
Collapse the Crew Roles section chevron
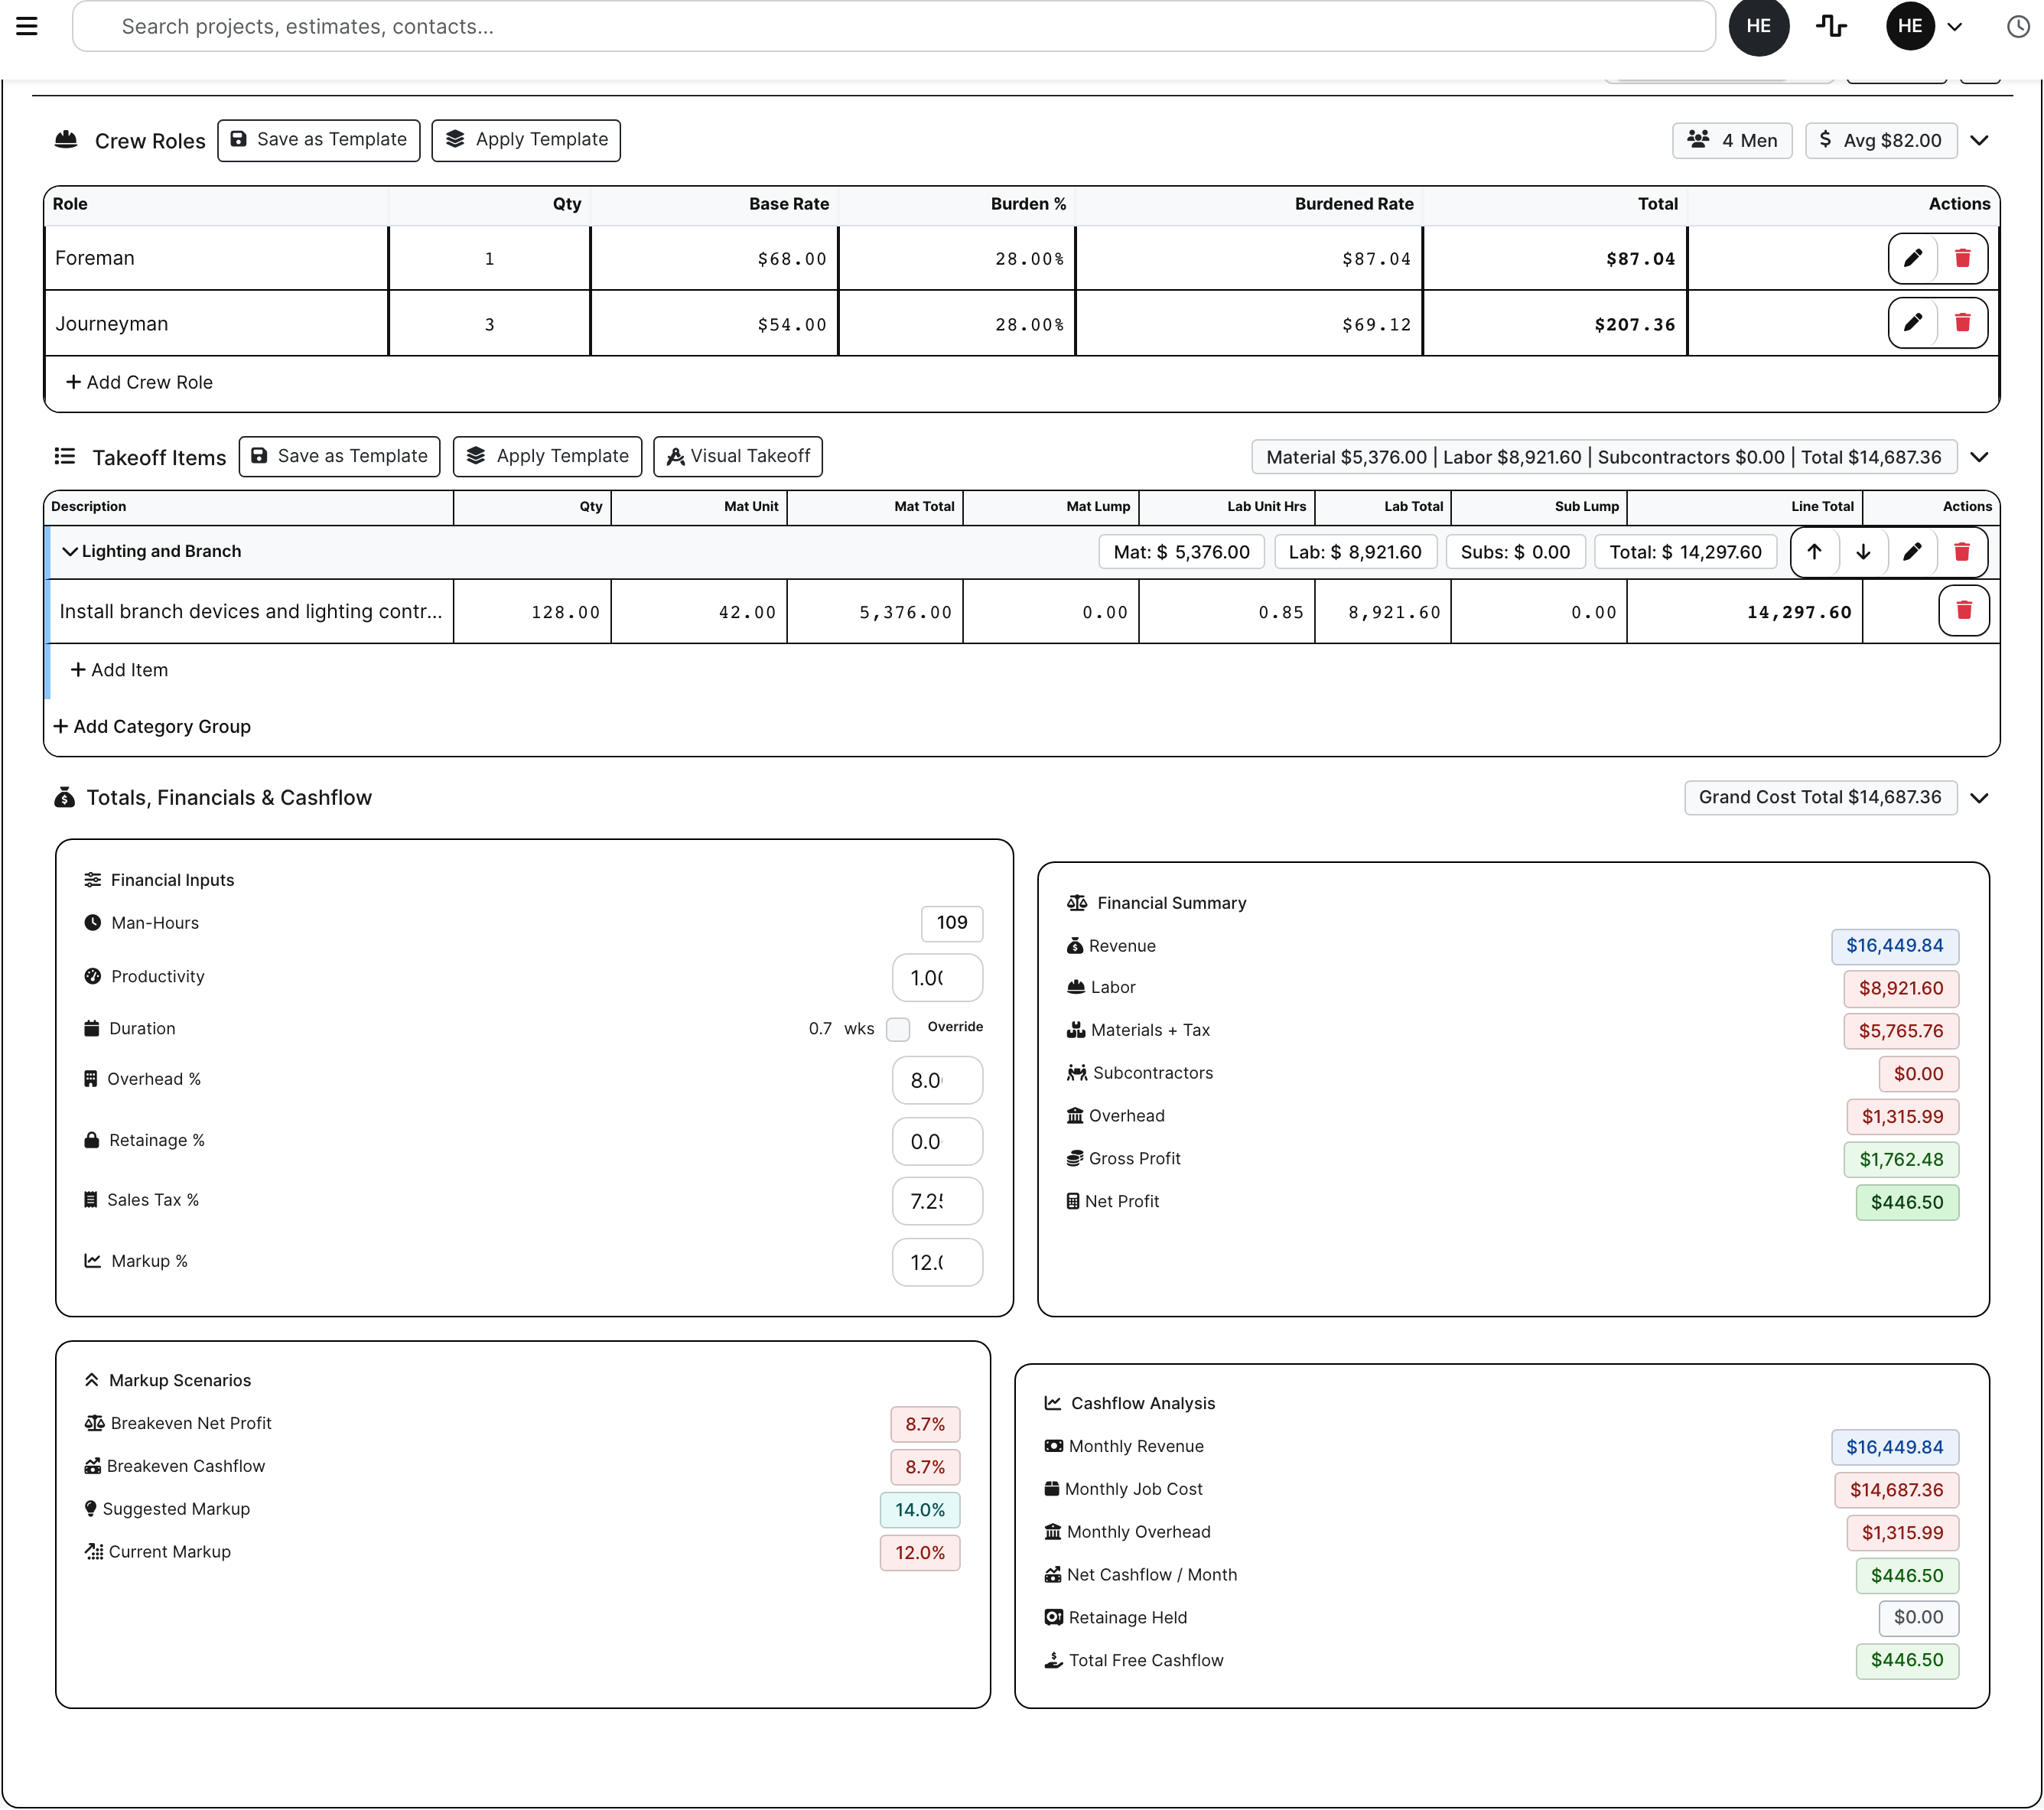point(1979,140)
